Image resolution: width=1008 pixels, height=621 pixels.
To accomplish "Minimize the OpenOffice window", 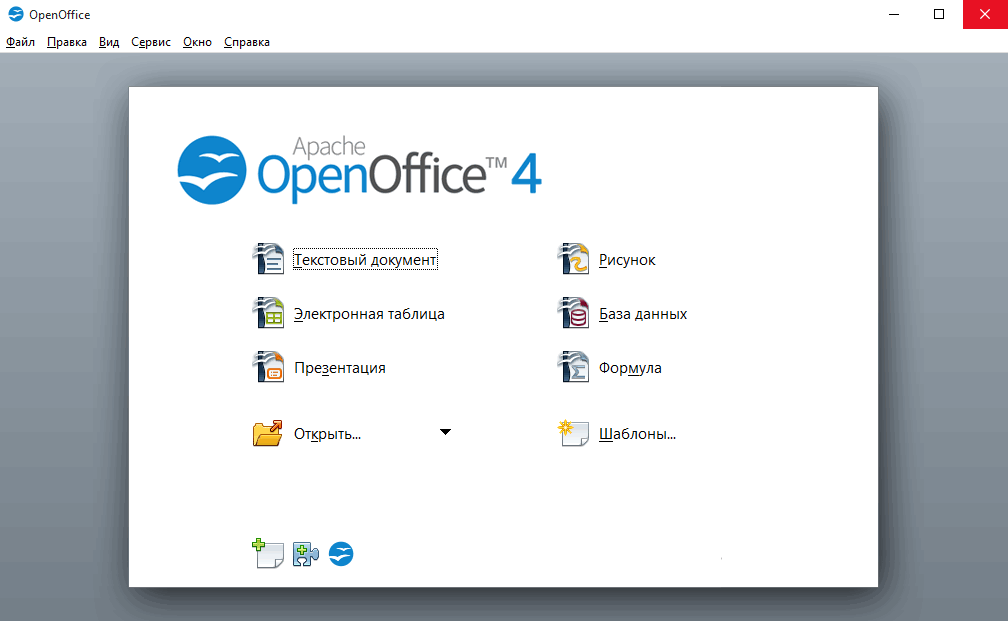I will (894, 14).
